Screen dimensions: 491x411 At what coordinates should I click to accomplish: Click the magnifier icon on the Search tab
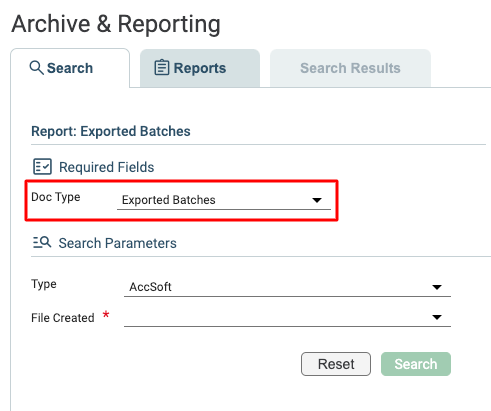[36, 68]
